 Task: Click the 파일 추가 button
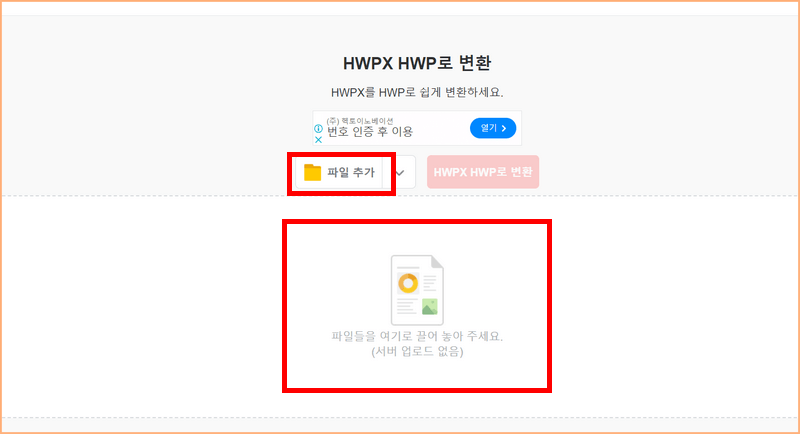pos(339,172)
